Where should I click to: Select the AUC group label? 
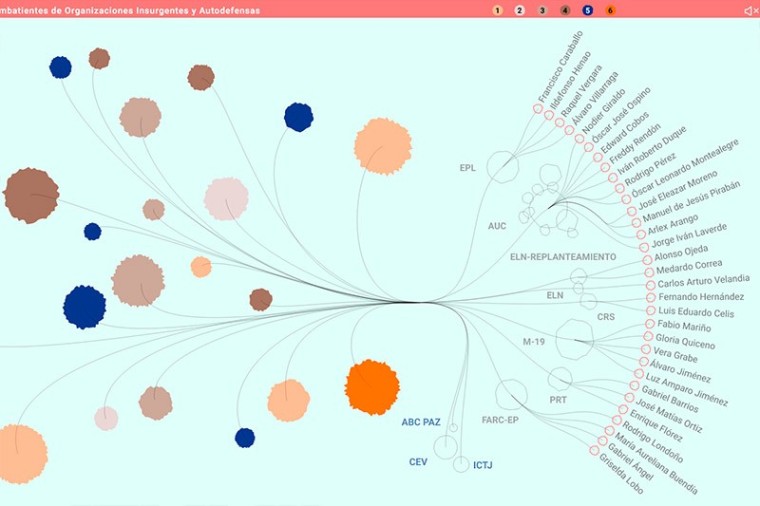[x=497, y=226]
